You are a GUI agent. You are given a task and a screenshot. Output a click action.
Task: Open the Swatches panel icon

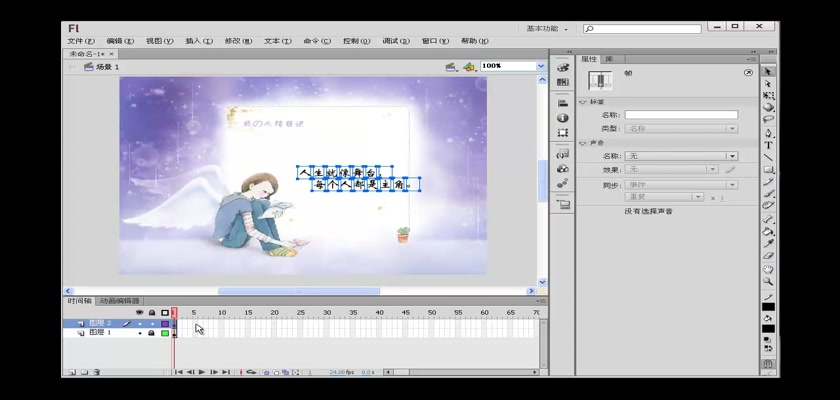coord(562,82)
